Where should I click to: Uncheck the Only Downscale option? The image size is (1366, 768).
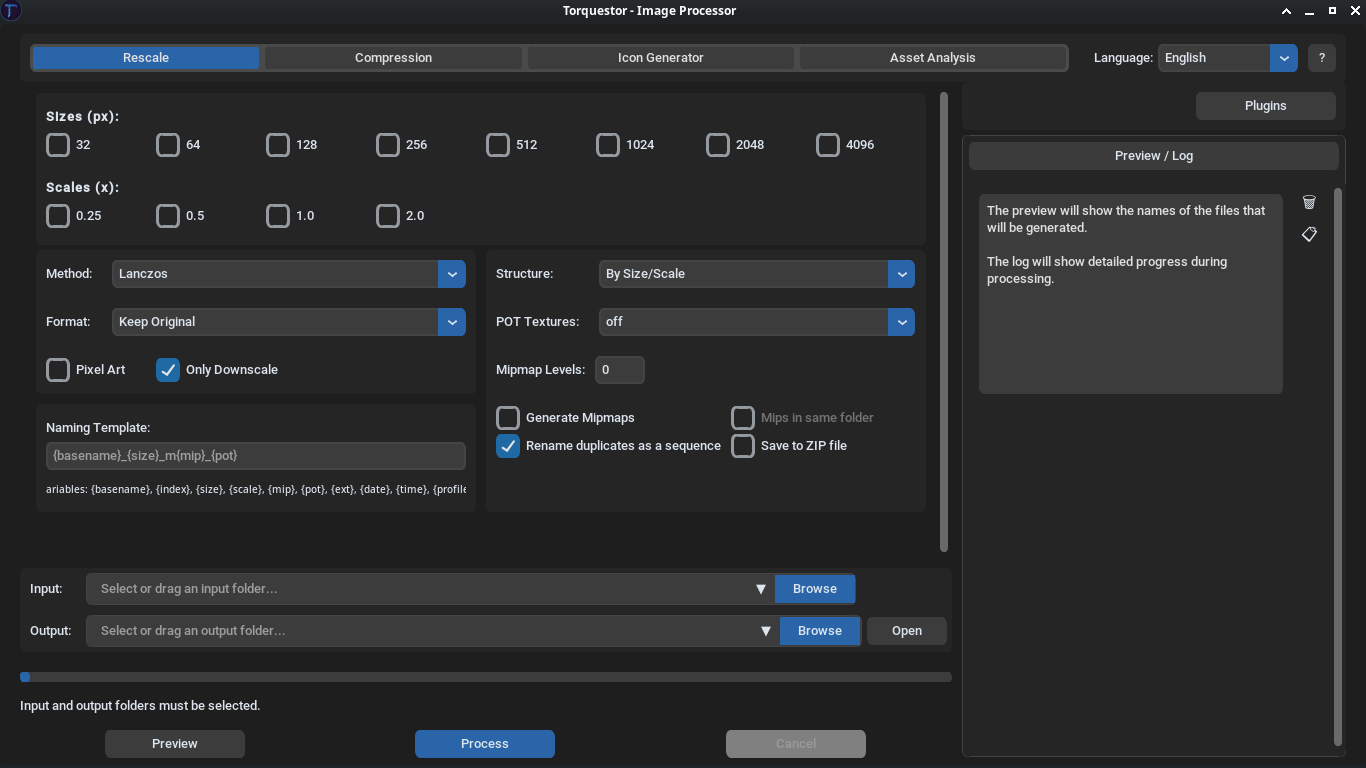(x=168, y=370)
